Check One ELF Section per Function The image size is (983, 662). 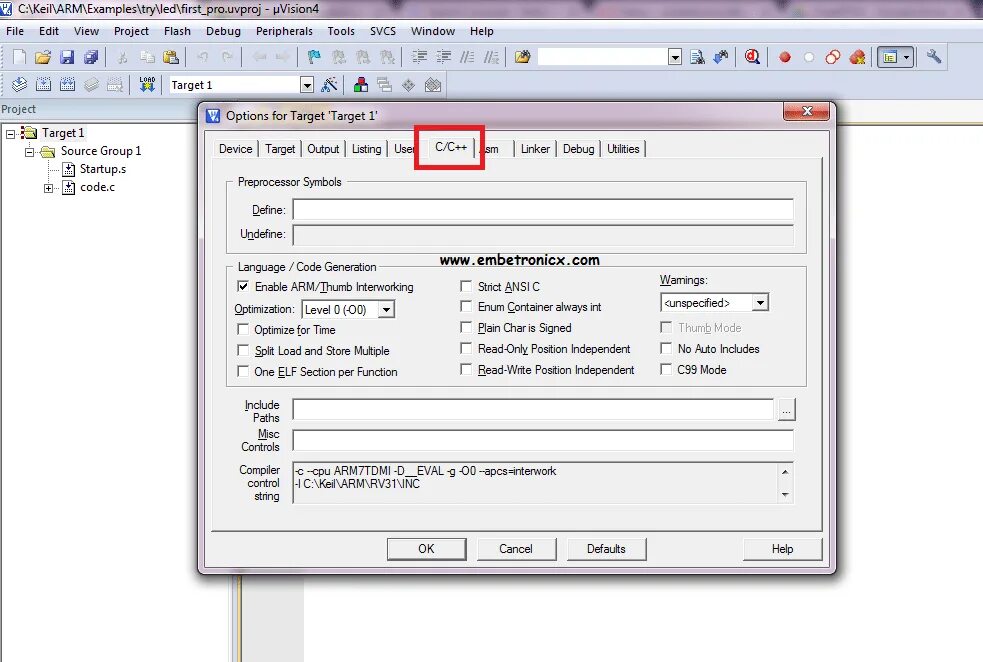[x=243, y=371]
